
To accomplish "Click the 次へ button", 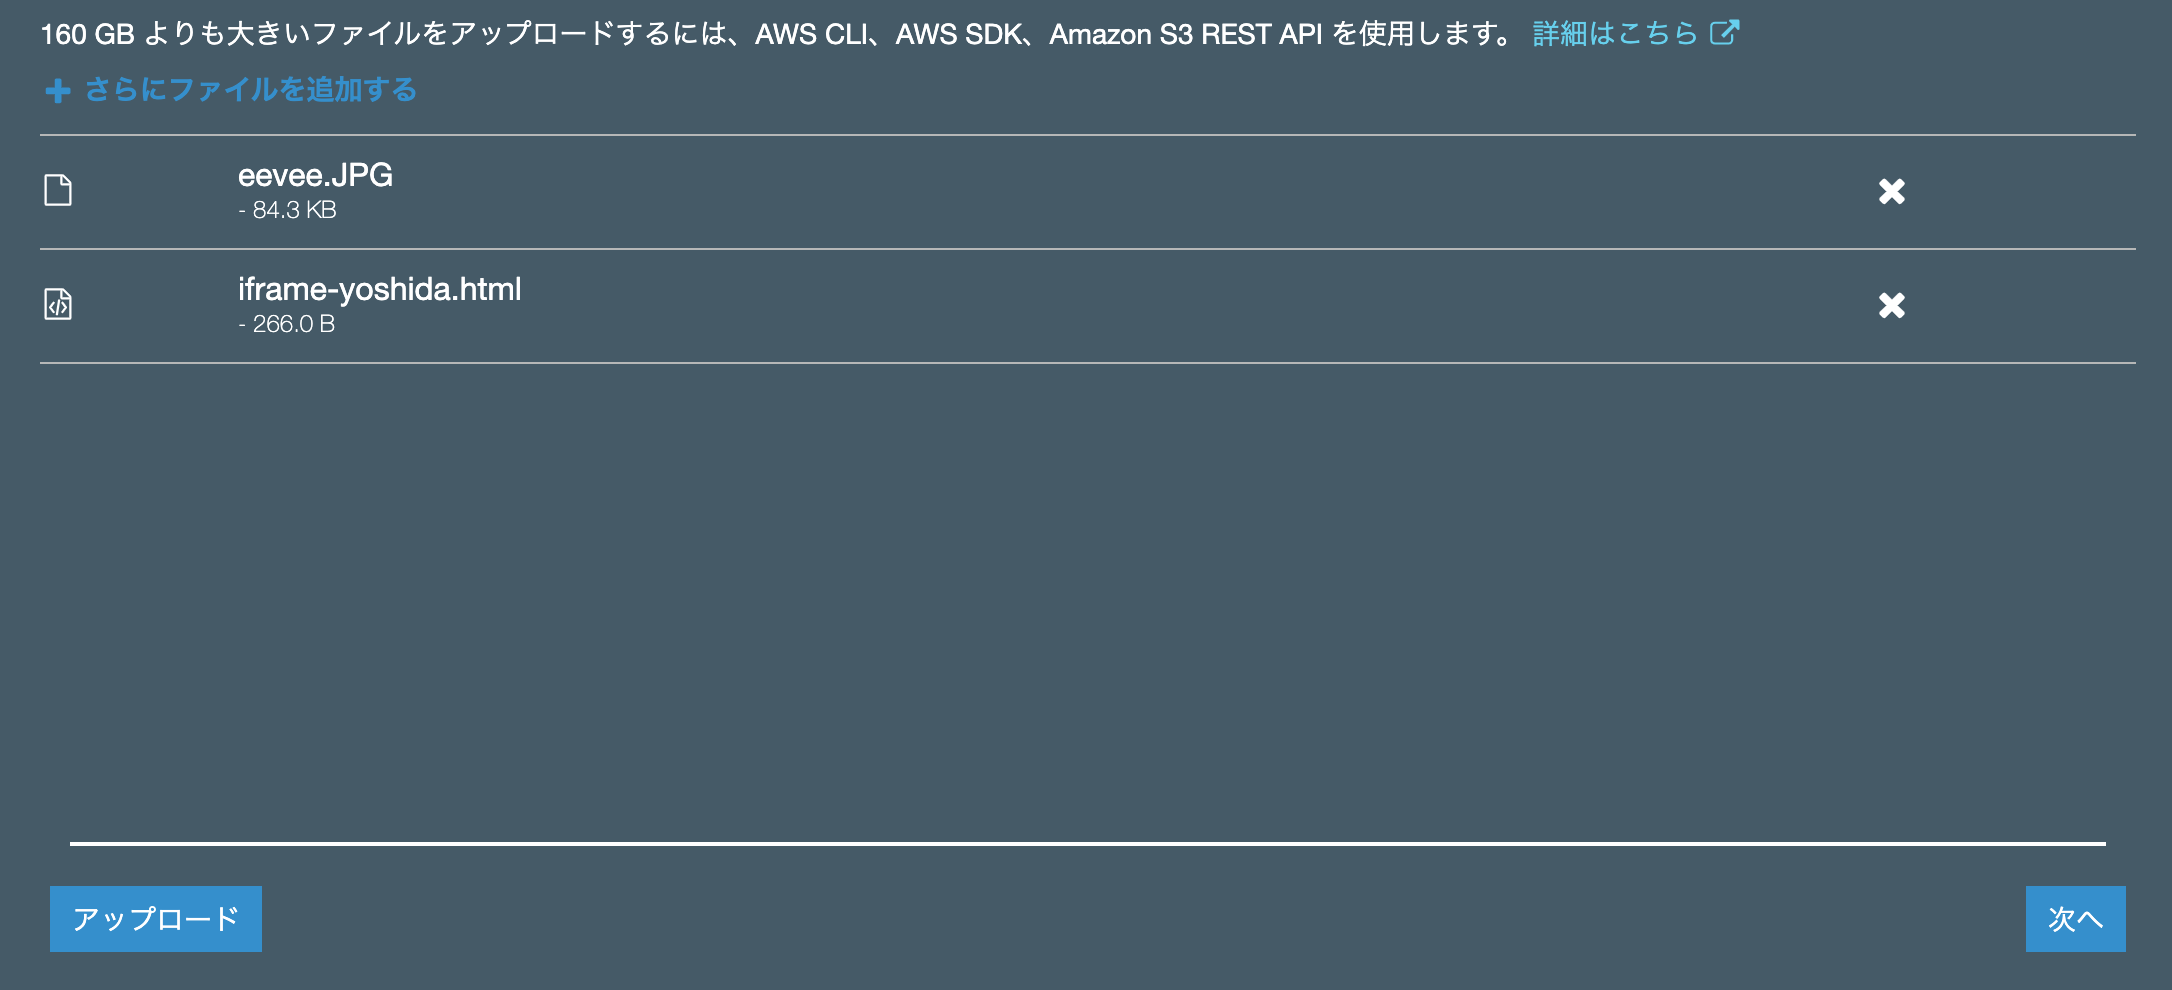I will (2076, 919).
